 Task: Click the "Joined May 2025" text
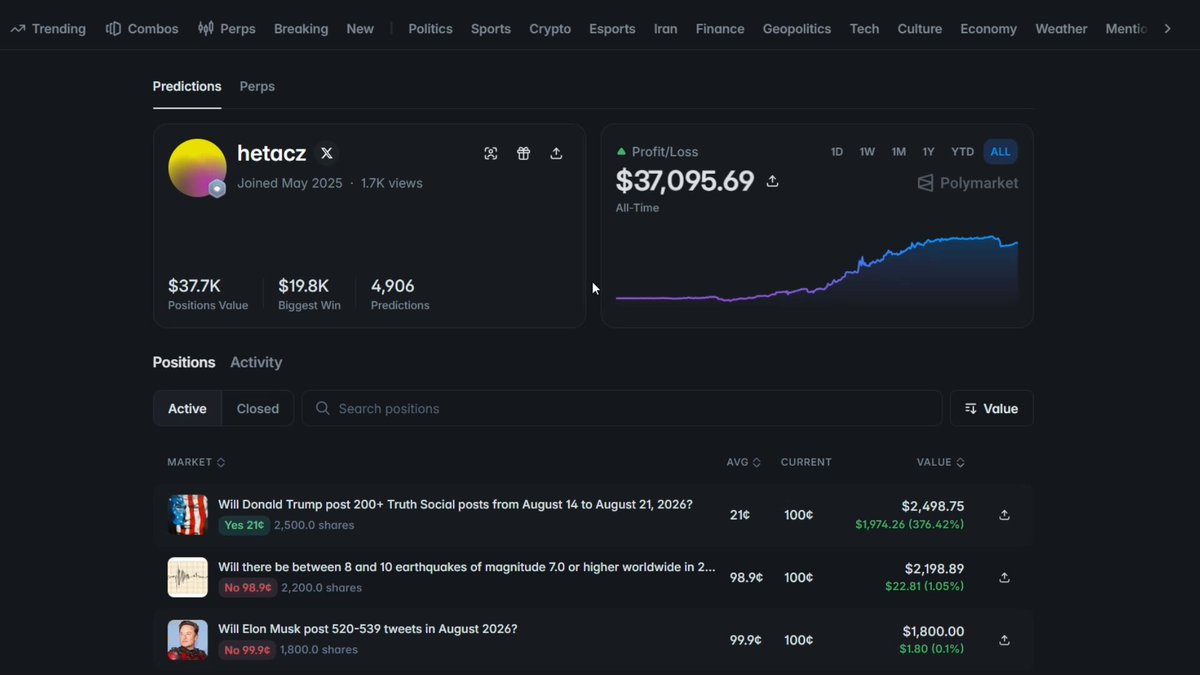290,183
